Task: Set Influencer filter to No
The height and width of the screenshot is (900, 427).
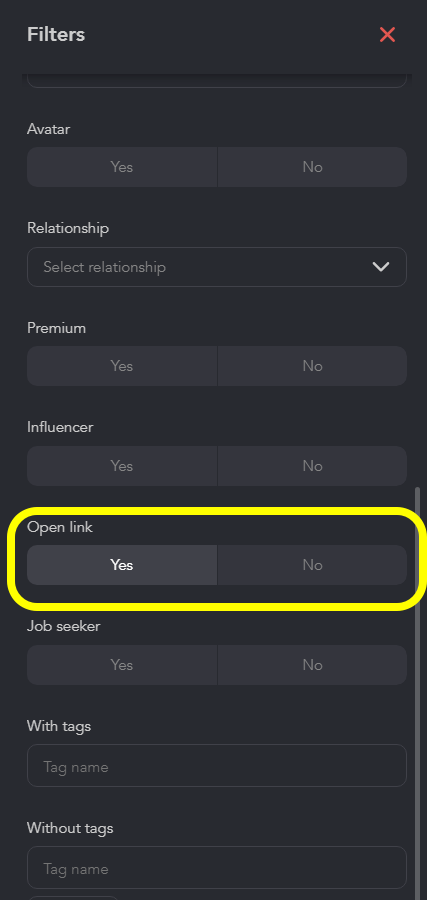Action: click(312, 466)
